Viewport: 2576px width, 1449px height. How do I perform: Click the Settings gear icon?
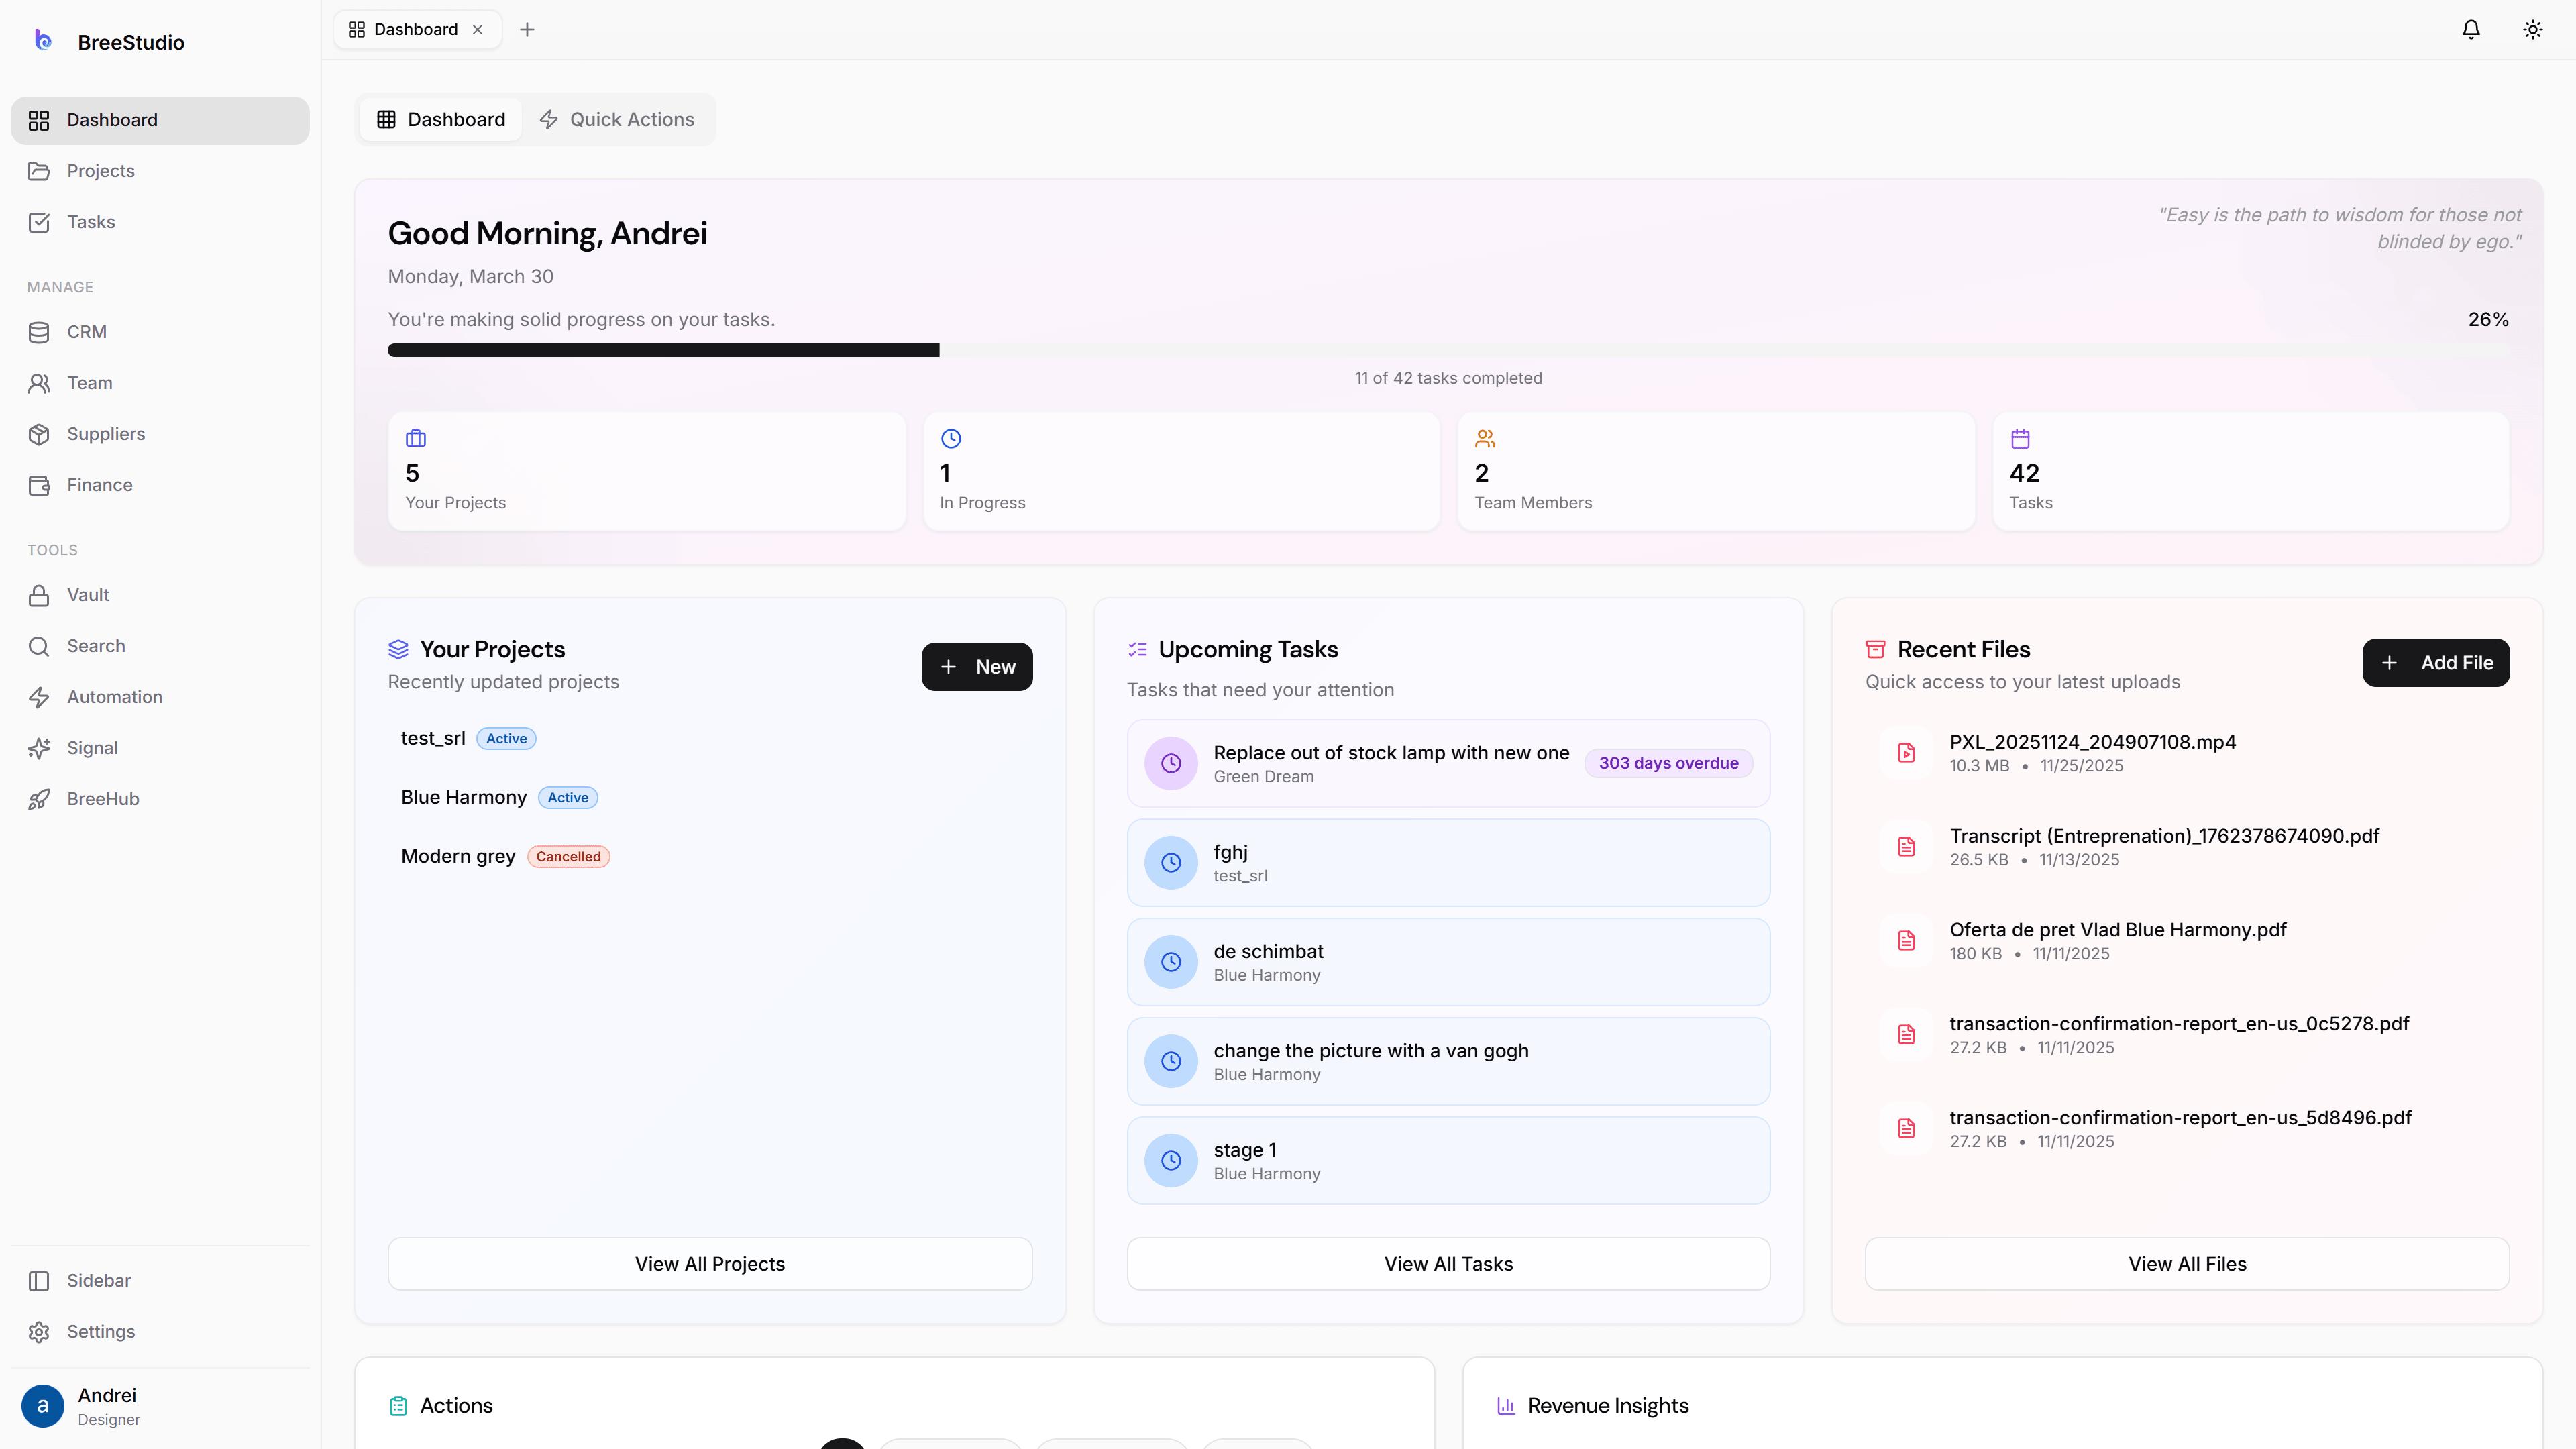(x=39, y=1332)
